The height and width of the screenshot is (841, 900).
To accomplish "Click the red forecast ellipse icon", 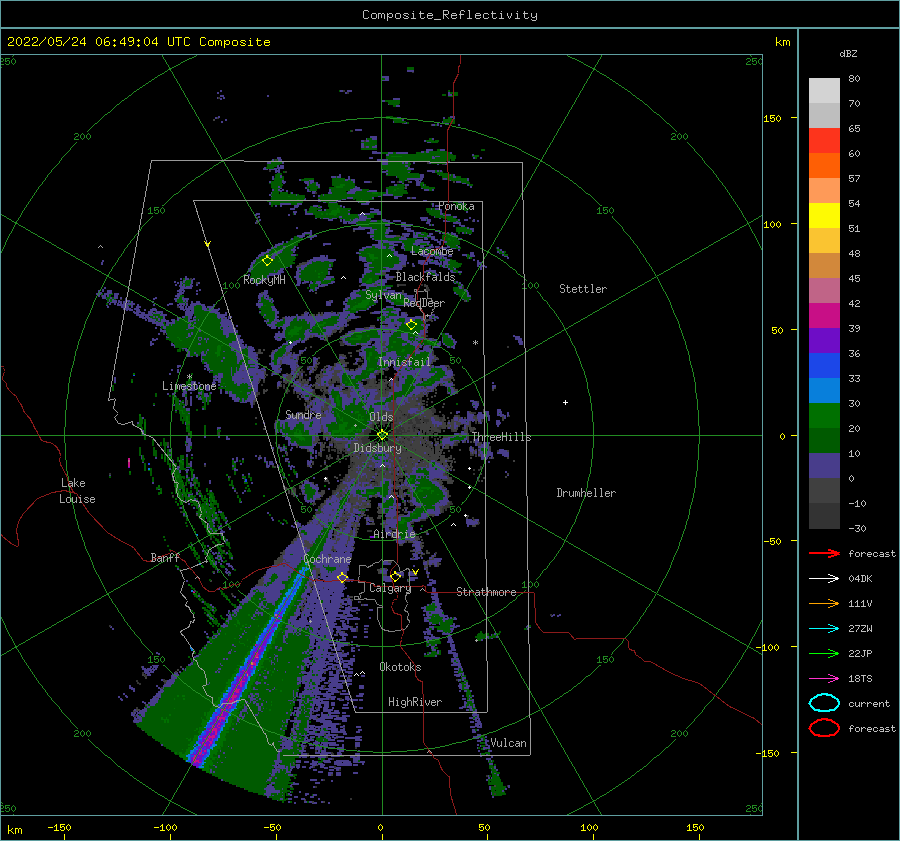I will 824,728.
